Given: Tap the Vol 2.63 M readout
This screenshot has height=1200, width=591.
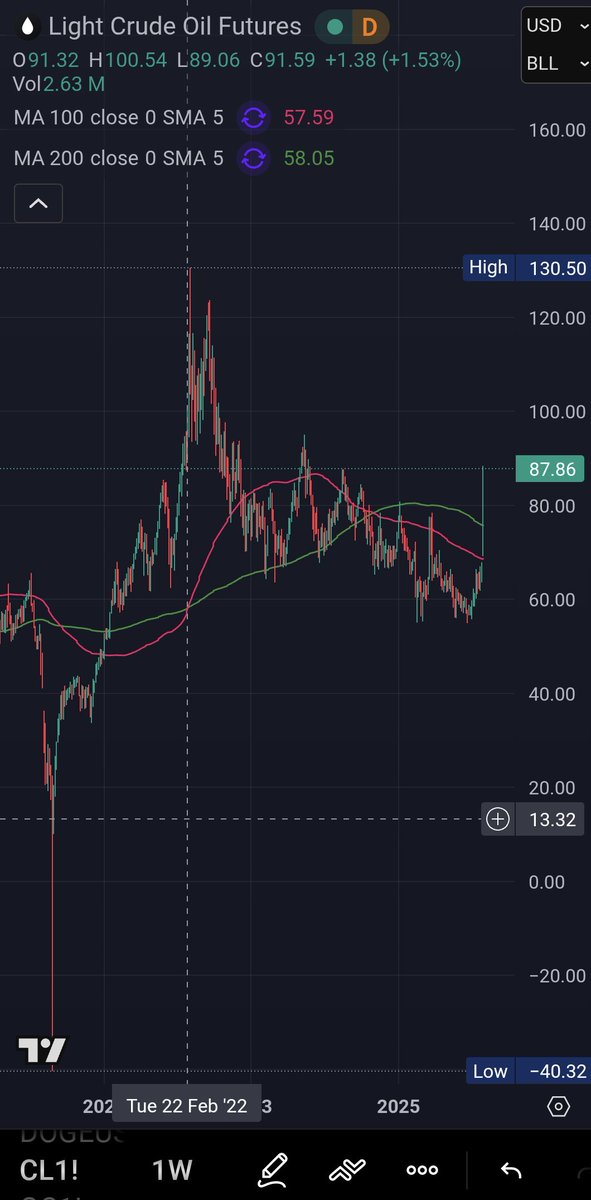Looking at the screenshot, I should 60,83.
